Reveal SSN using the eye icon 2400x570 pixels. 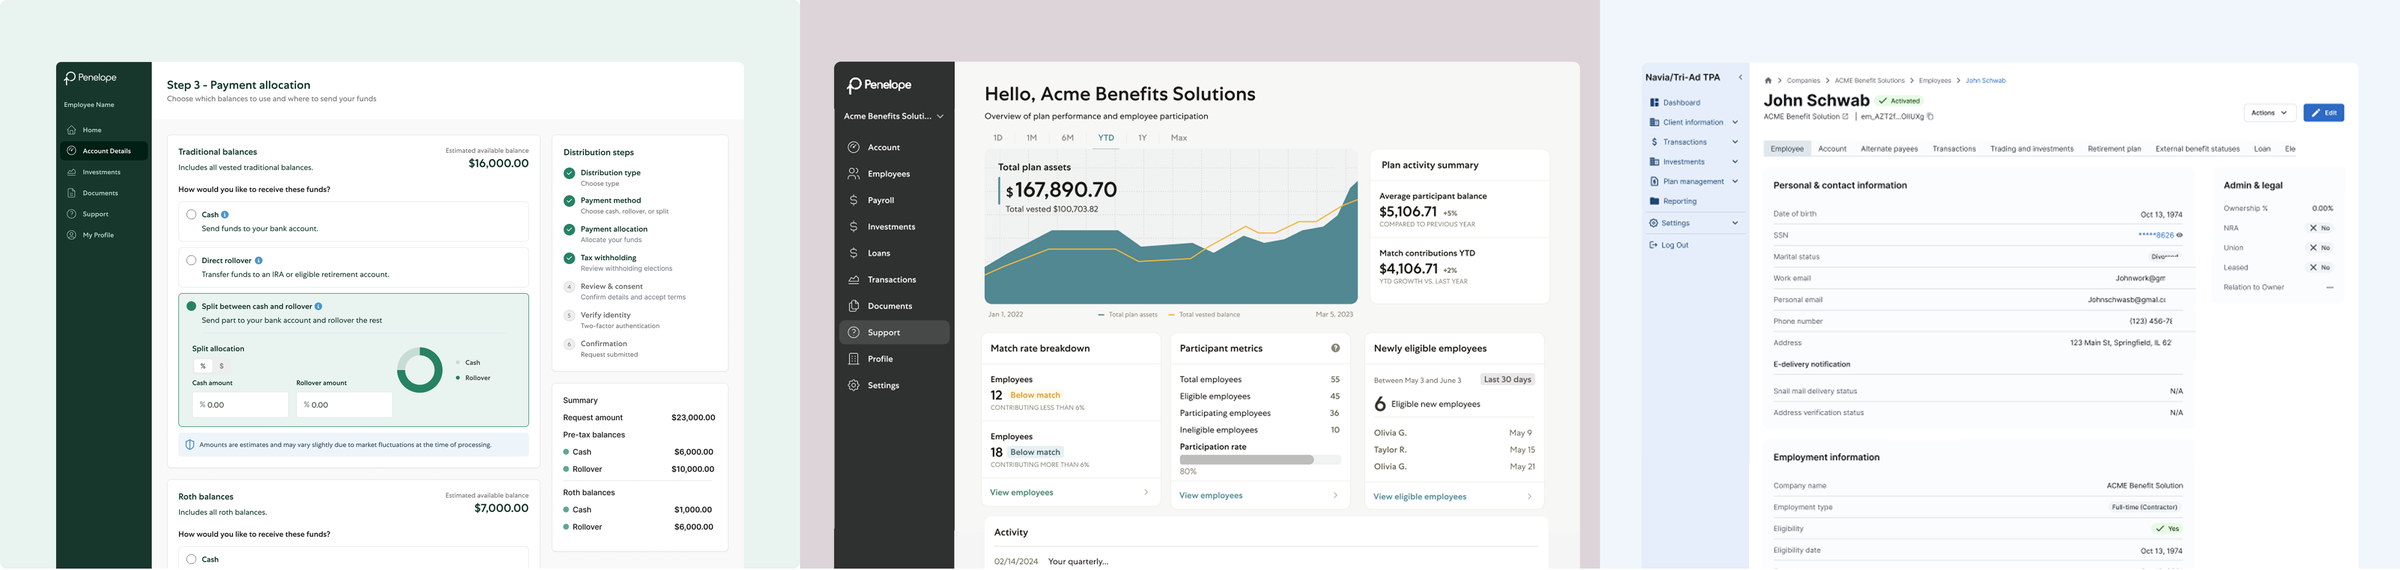pyautogui.click(x=2180, y=235)
